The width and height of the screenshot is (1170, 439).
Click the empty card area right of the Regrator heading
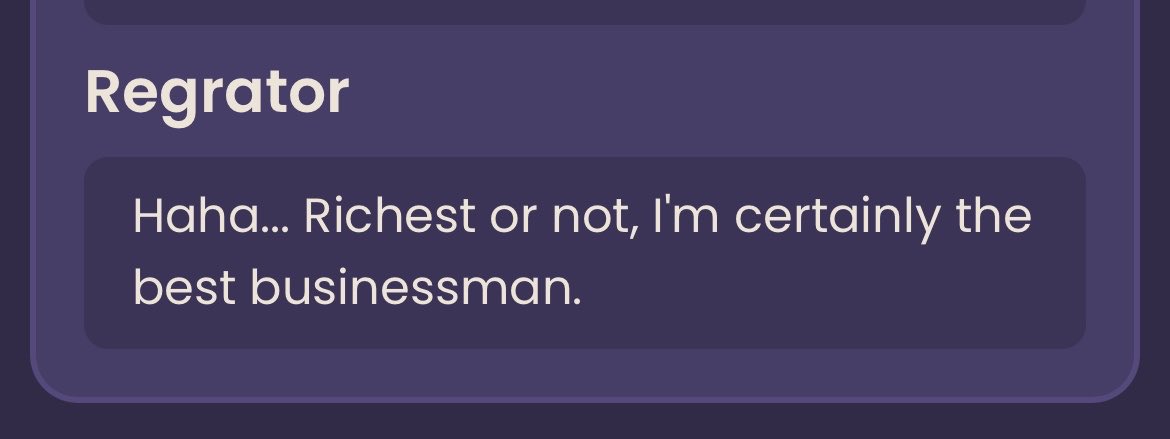716,93
